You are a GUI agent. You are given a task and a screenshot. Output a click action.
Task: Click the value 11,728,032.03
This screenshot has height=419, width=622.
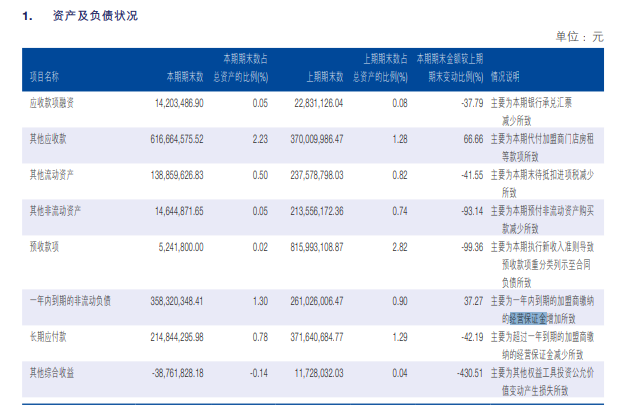319,373
